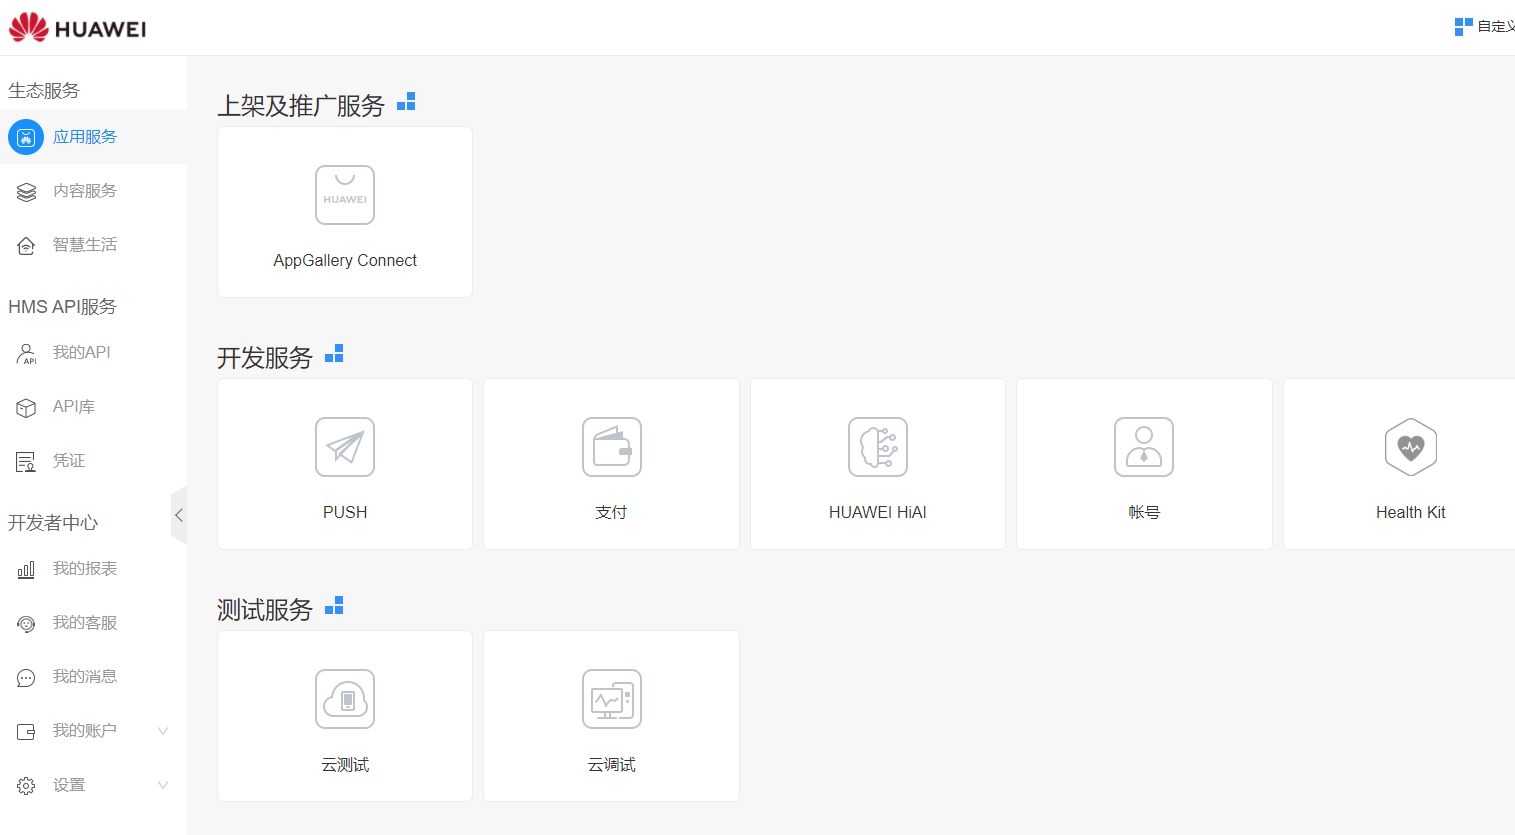
Task: Click the 帐号 account person icon
Action: tap(1144, 447)
